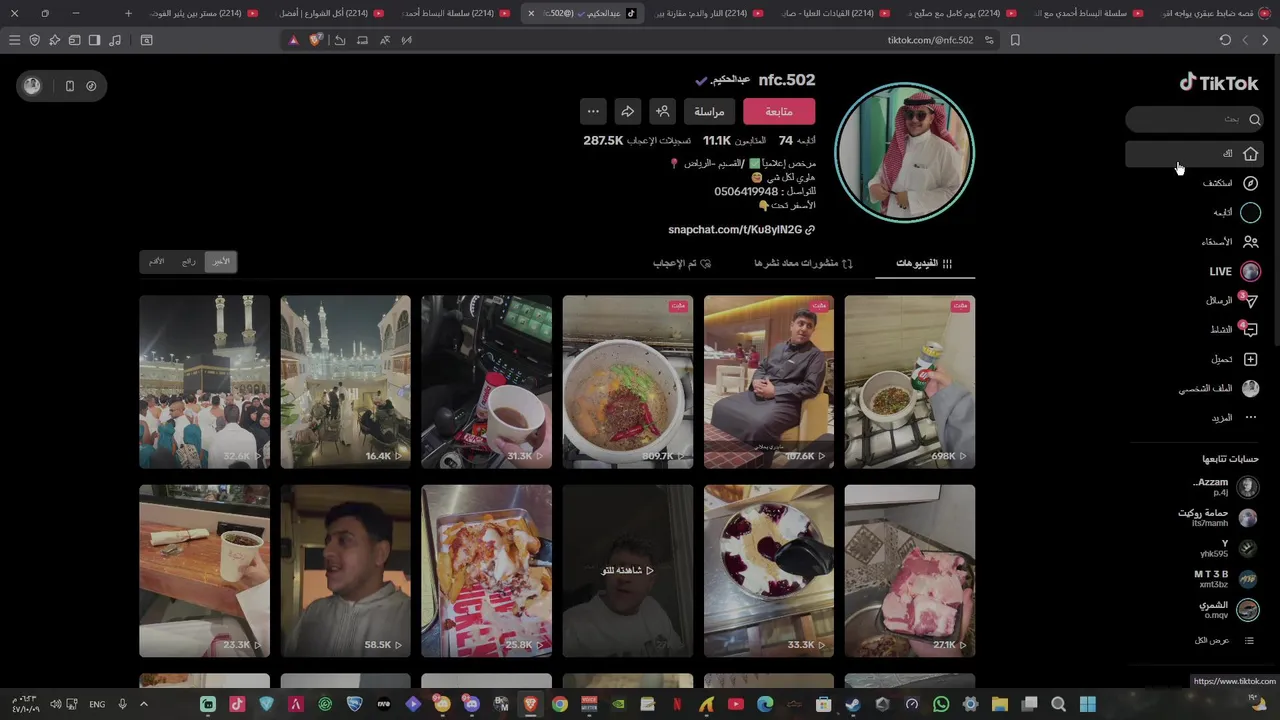Switch to the Liked (تم الإعجاب) tab

pos(681,263)
